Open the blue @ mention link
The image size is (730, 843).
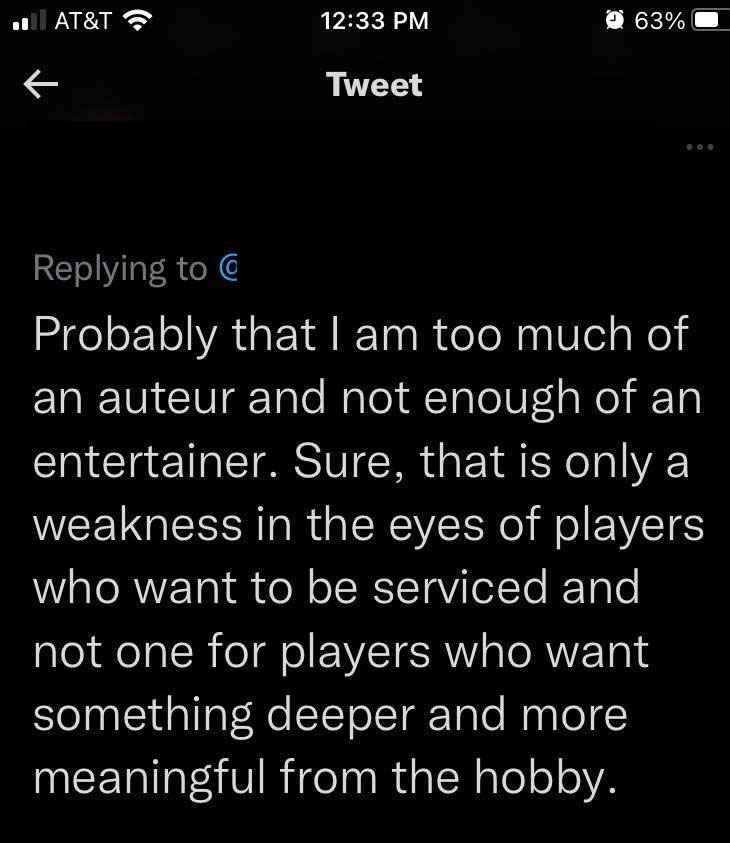226,268
